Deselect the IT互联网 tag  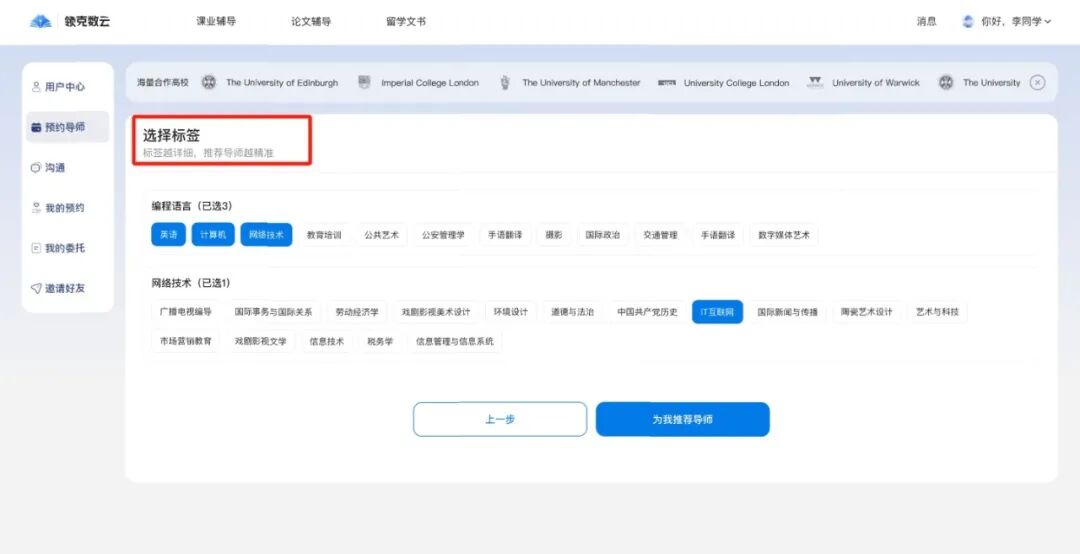tap(717, 312)
